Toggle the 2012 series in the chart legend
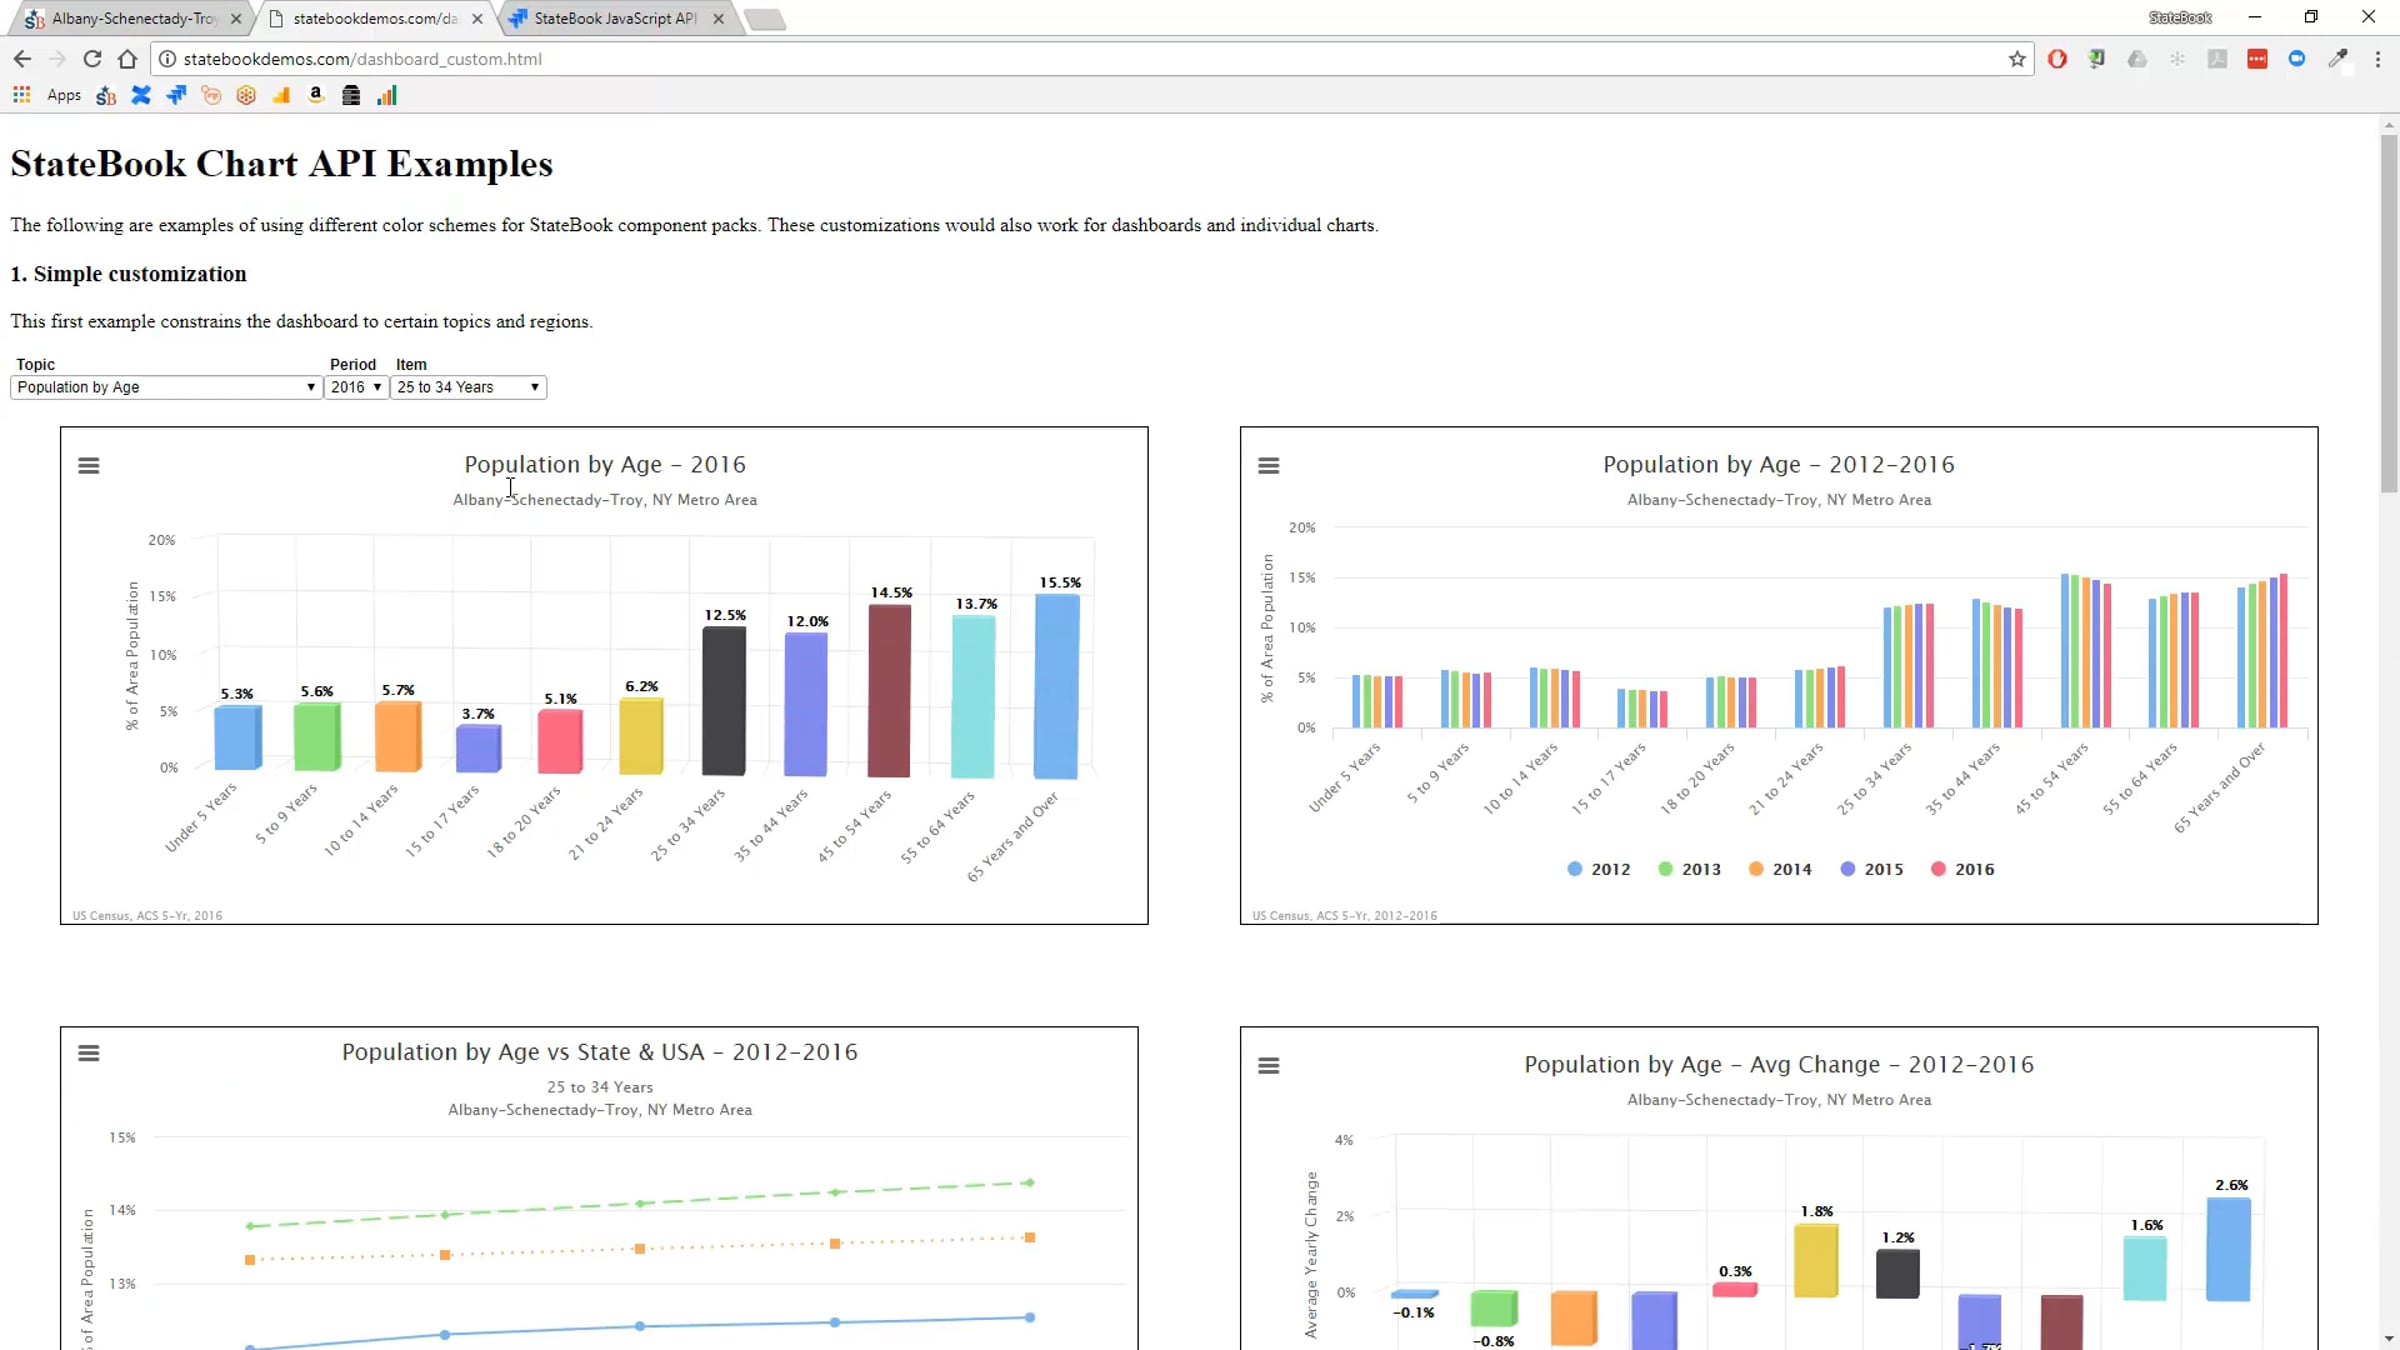The image size is (2400, 1350). [1599, 869]
